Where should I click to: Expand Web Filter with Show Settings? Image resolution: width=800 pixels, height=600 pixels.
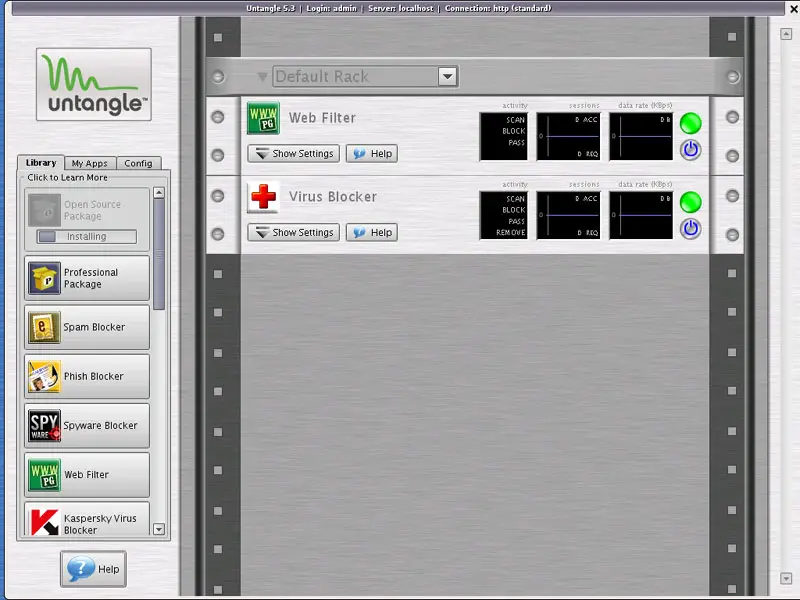click(x=293, y=154)
